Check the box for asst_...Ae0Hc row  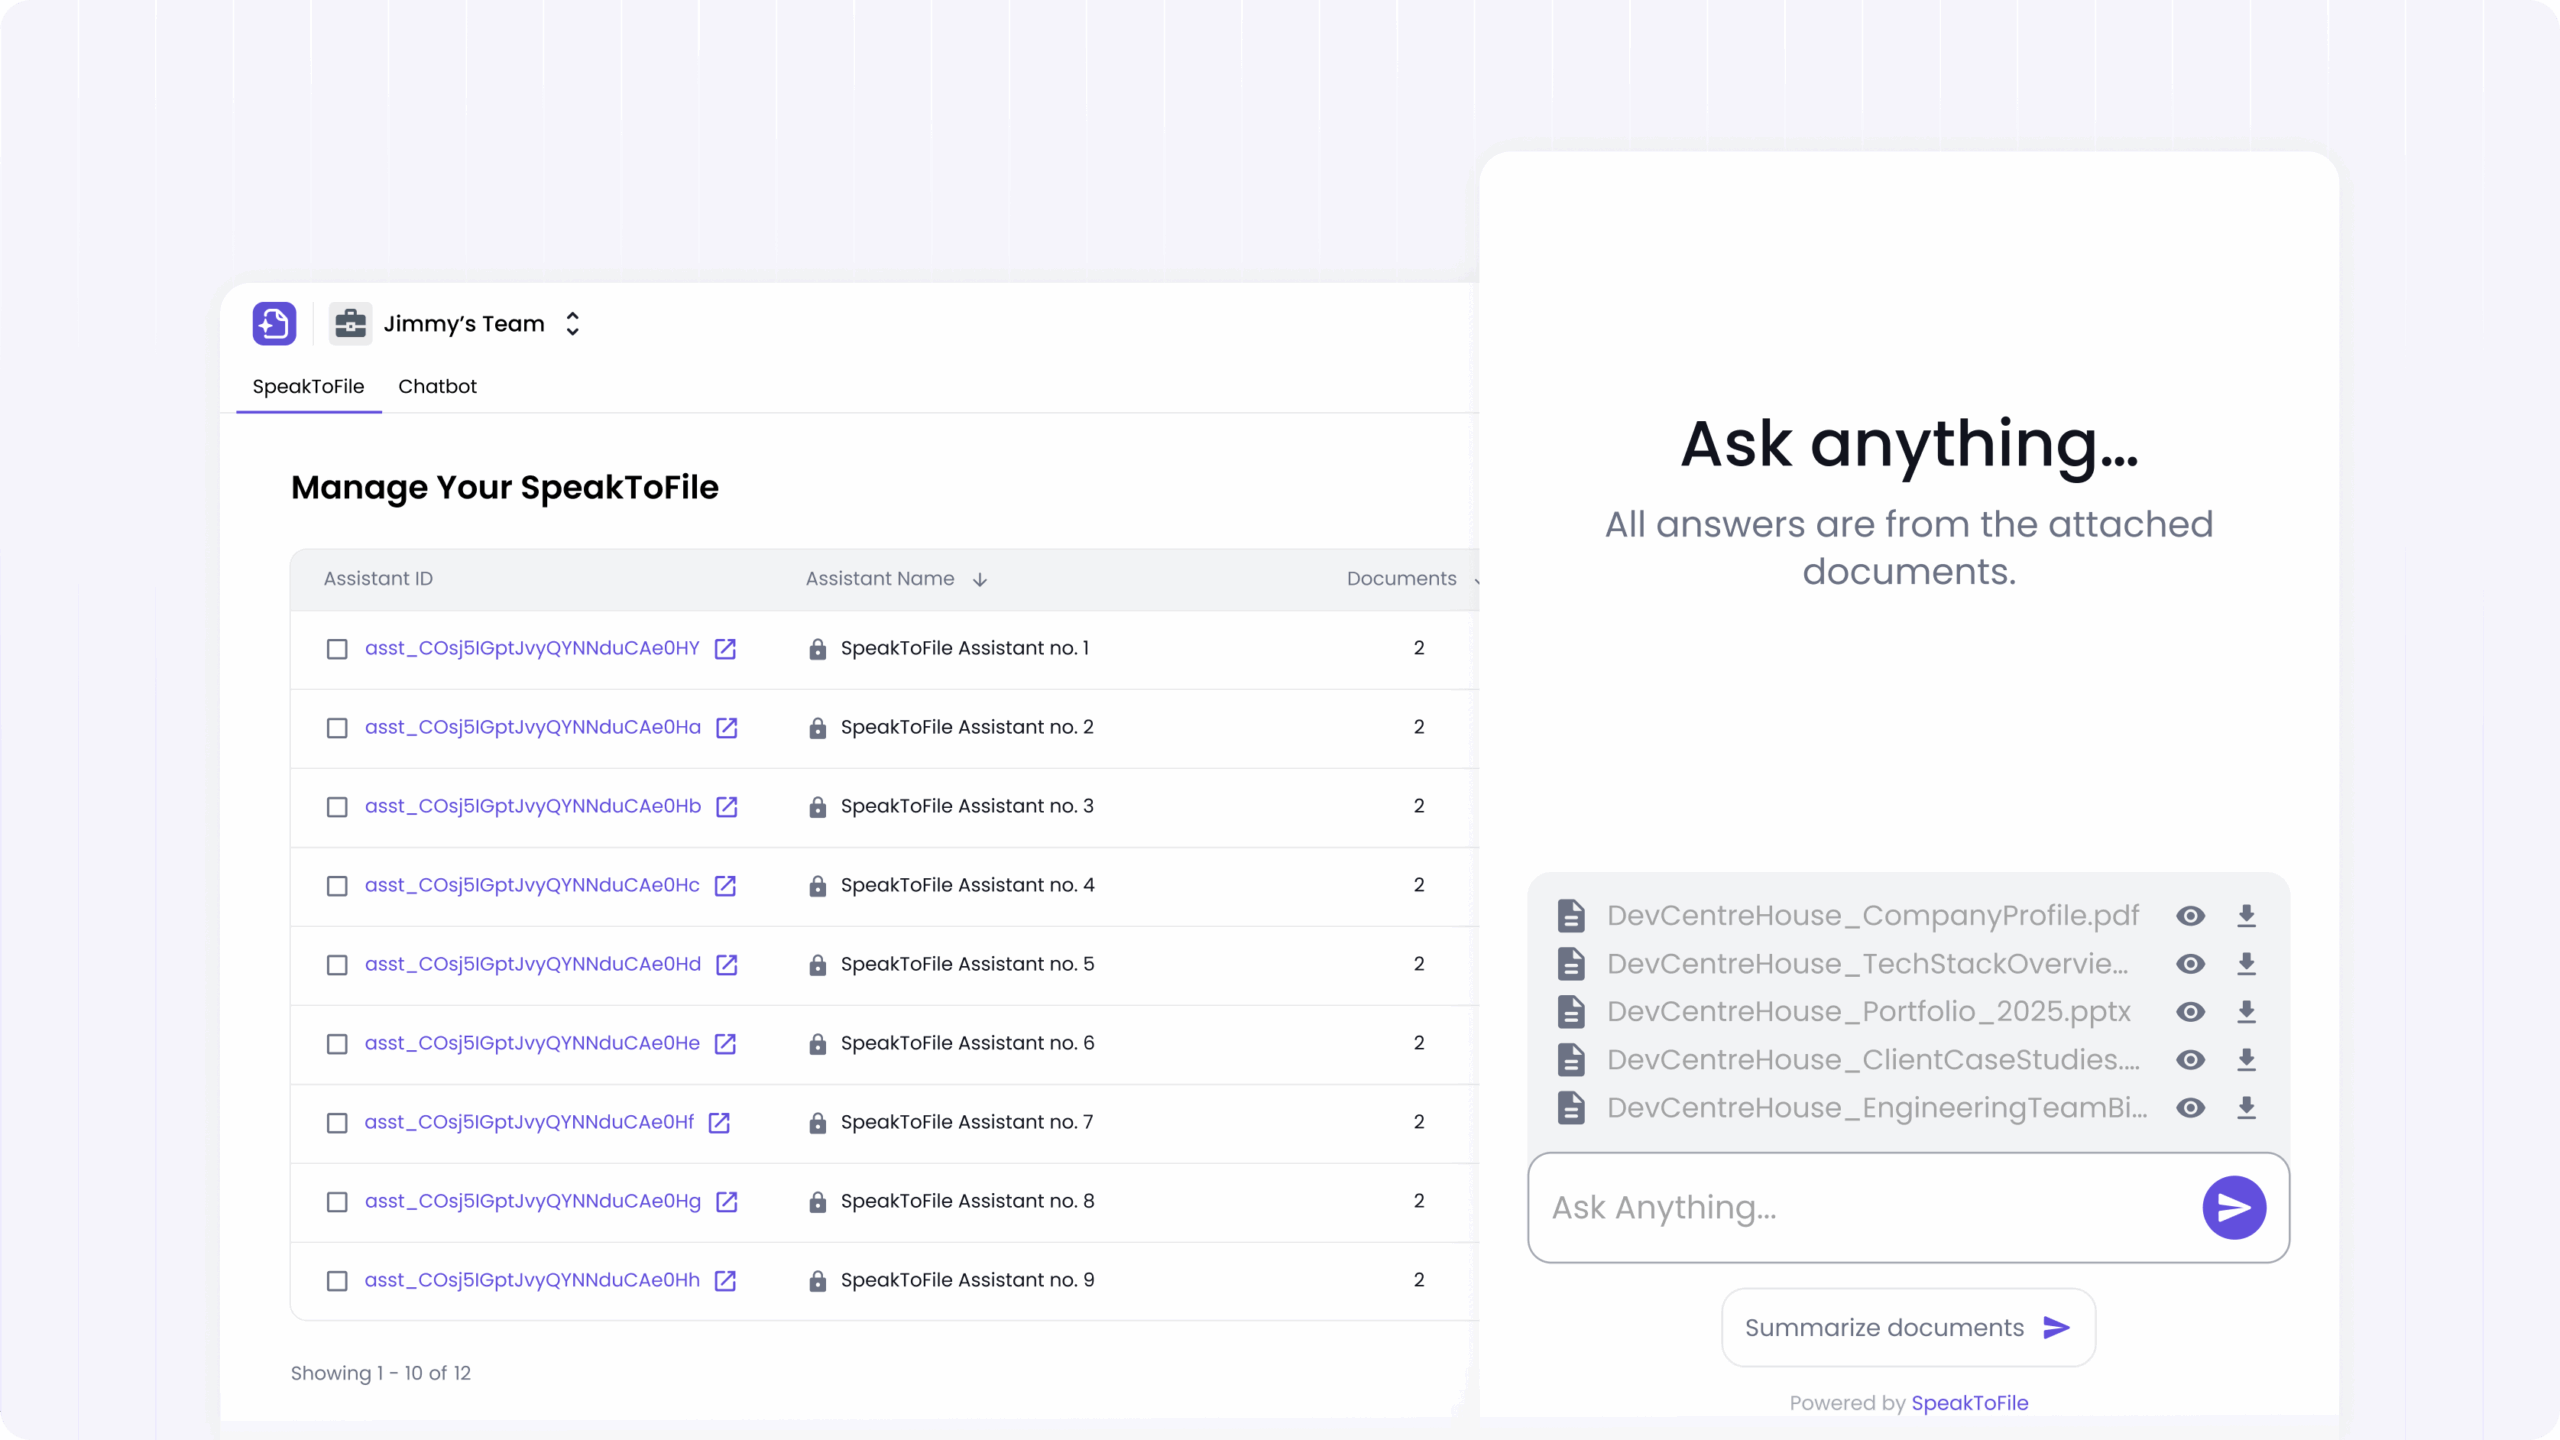coord(337,886)
